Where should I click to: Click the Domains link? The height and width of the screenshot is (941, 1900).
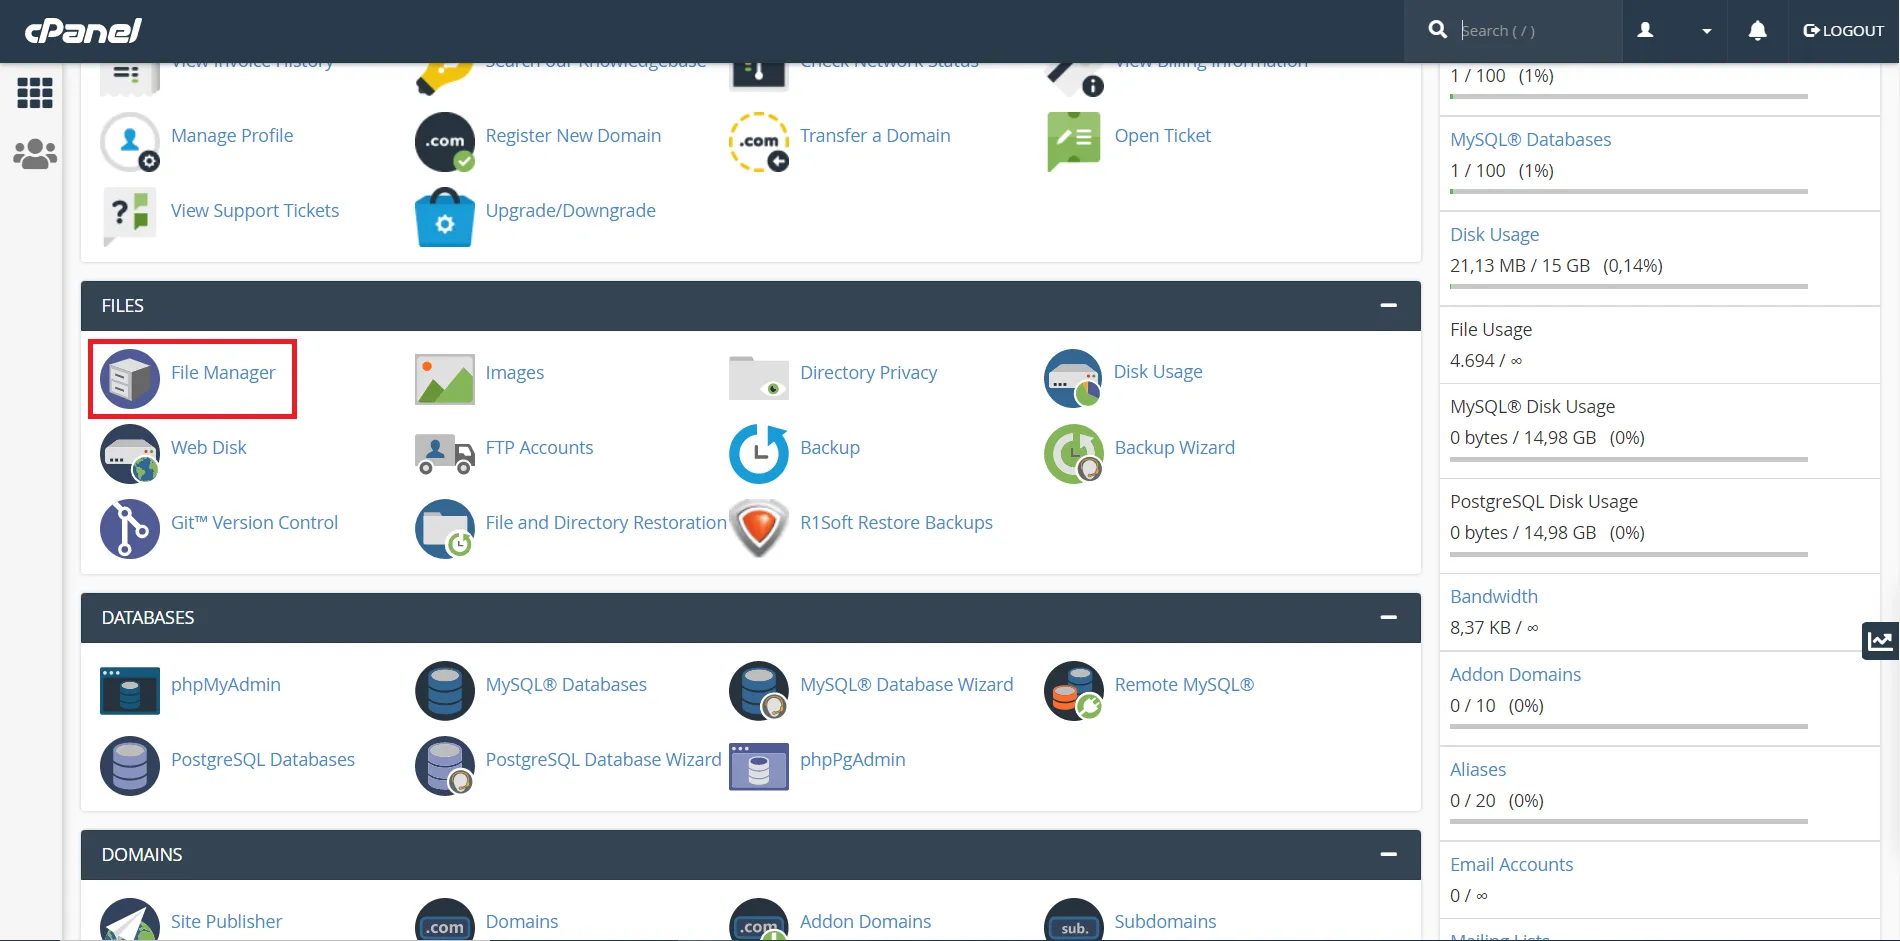click(x=521, y=921)
